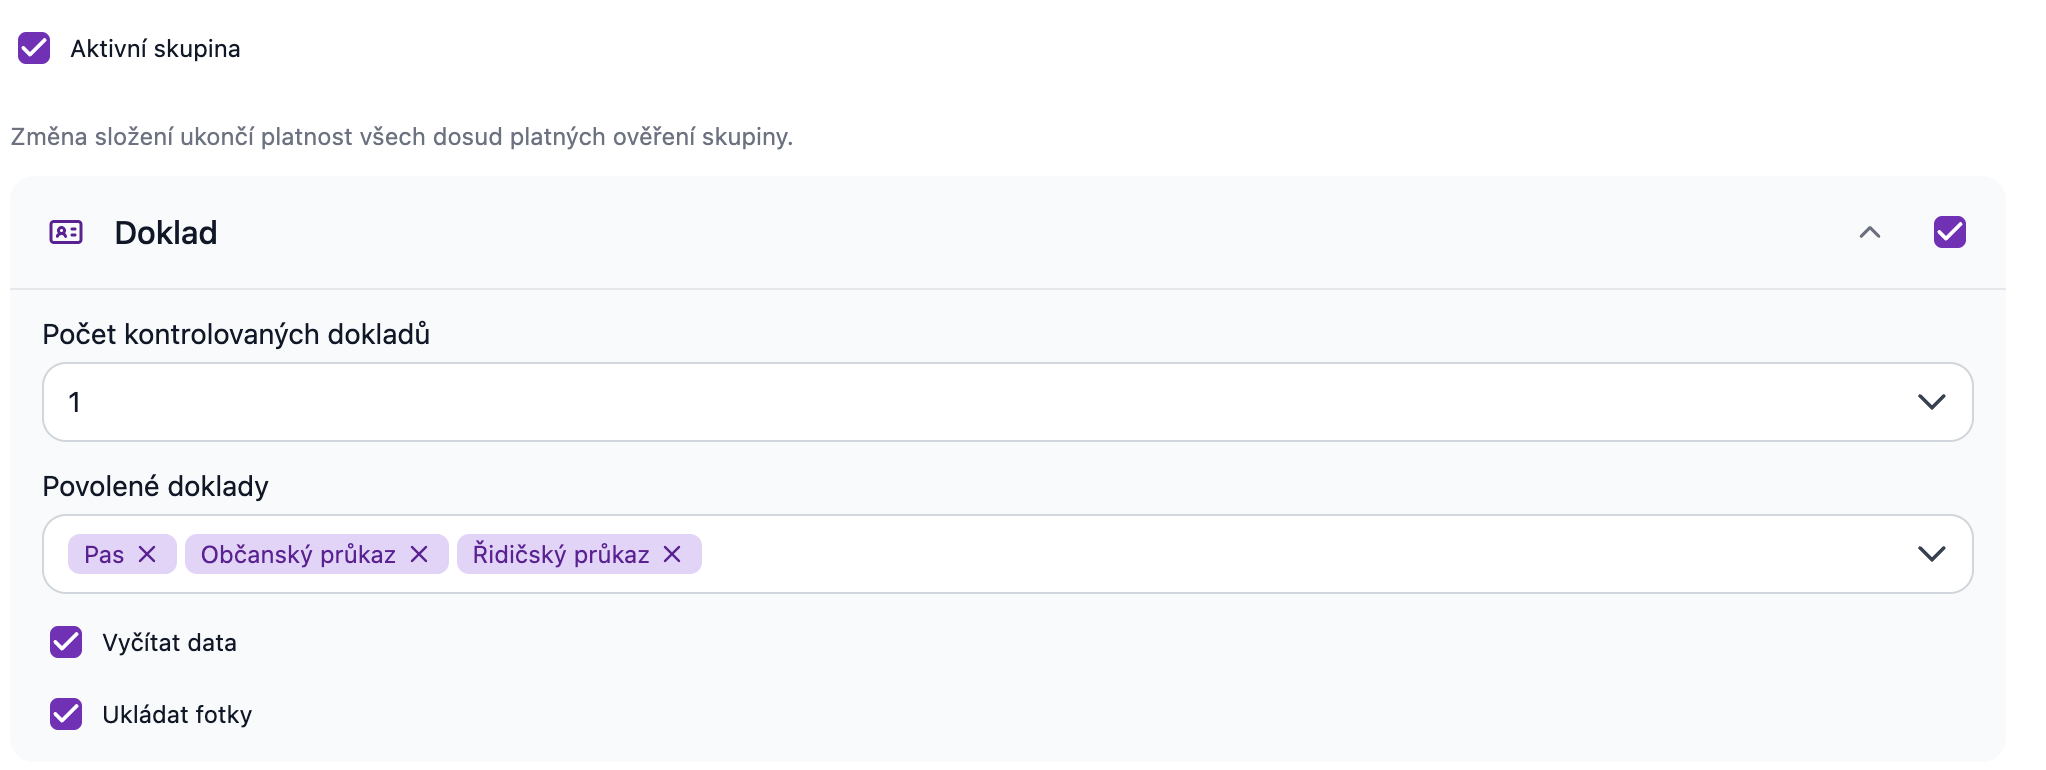Uncheck the Aktivní skupina checkbox
The image size is (2046, 770).
pyautogui.click(x=34, y=48)
